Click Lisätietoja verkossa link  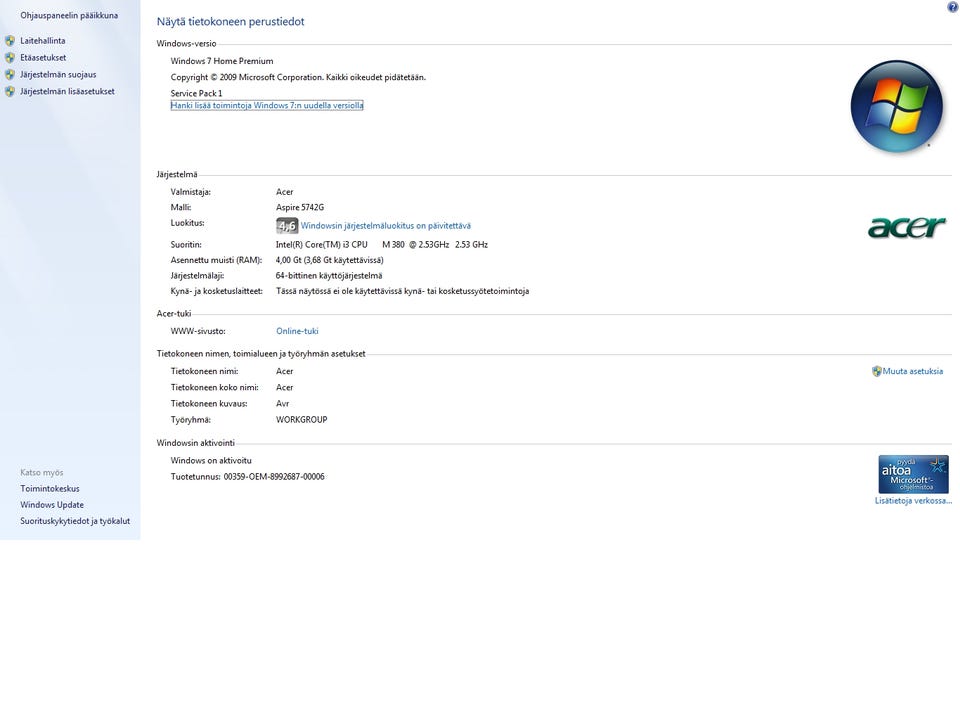point(913,500)
